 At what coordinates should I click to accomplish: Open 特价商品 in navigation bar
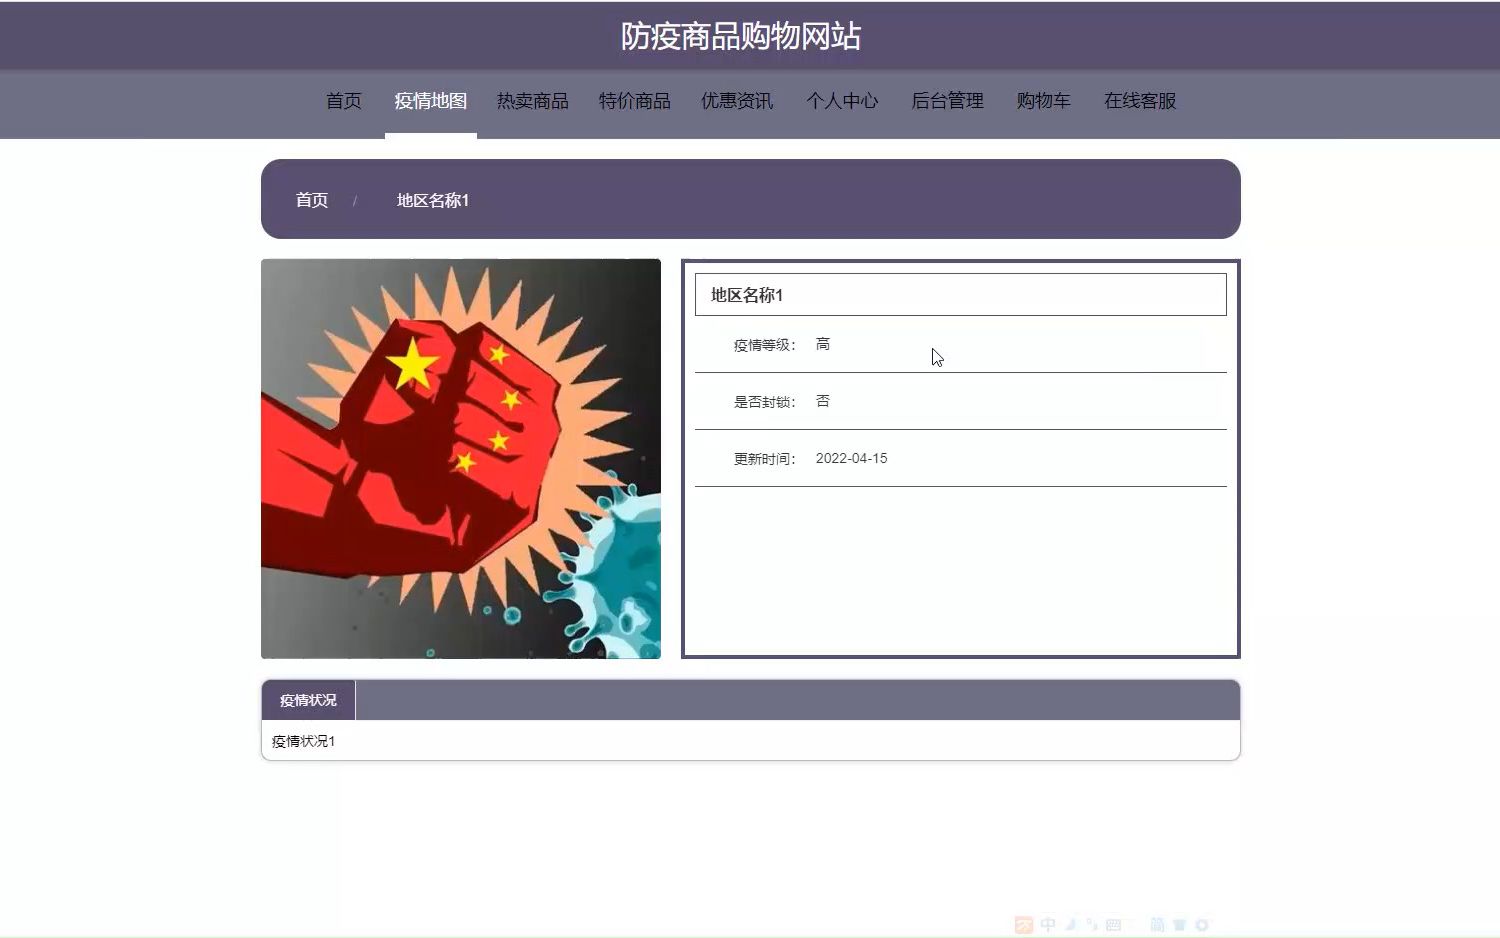click(634, 101)
